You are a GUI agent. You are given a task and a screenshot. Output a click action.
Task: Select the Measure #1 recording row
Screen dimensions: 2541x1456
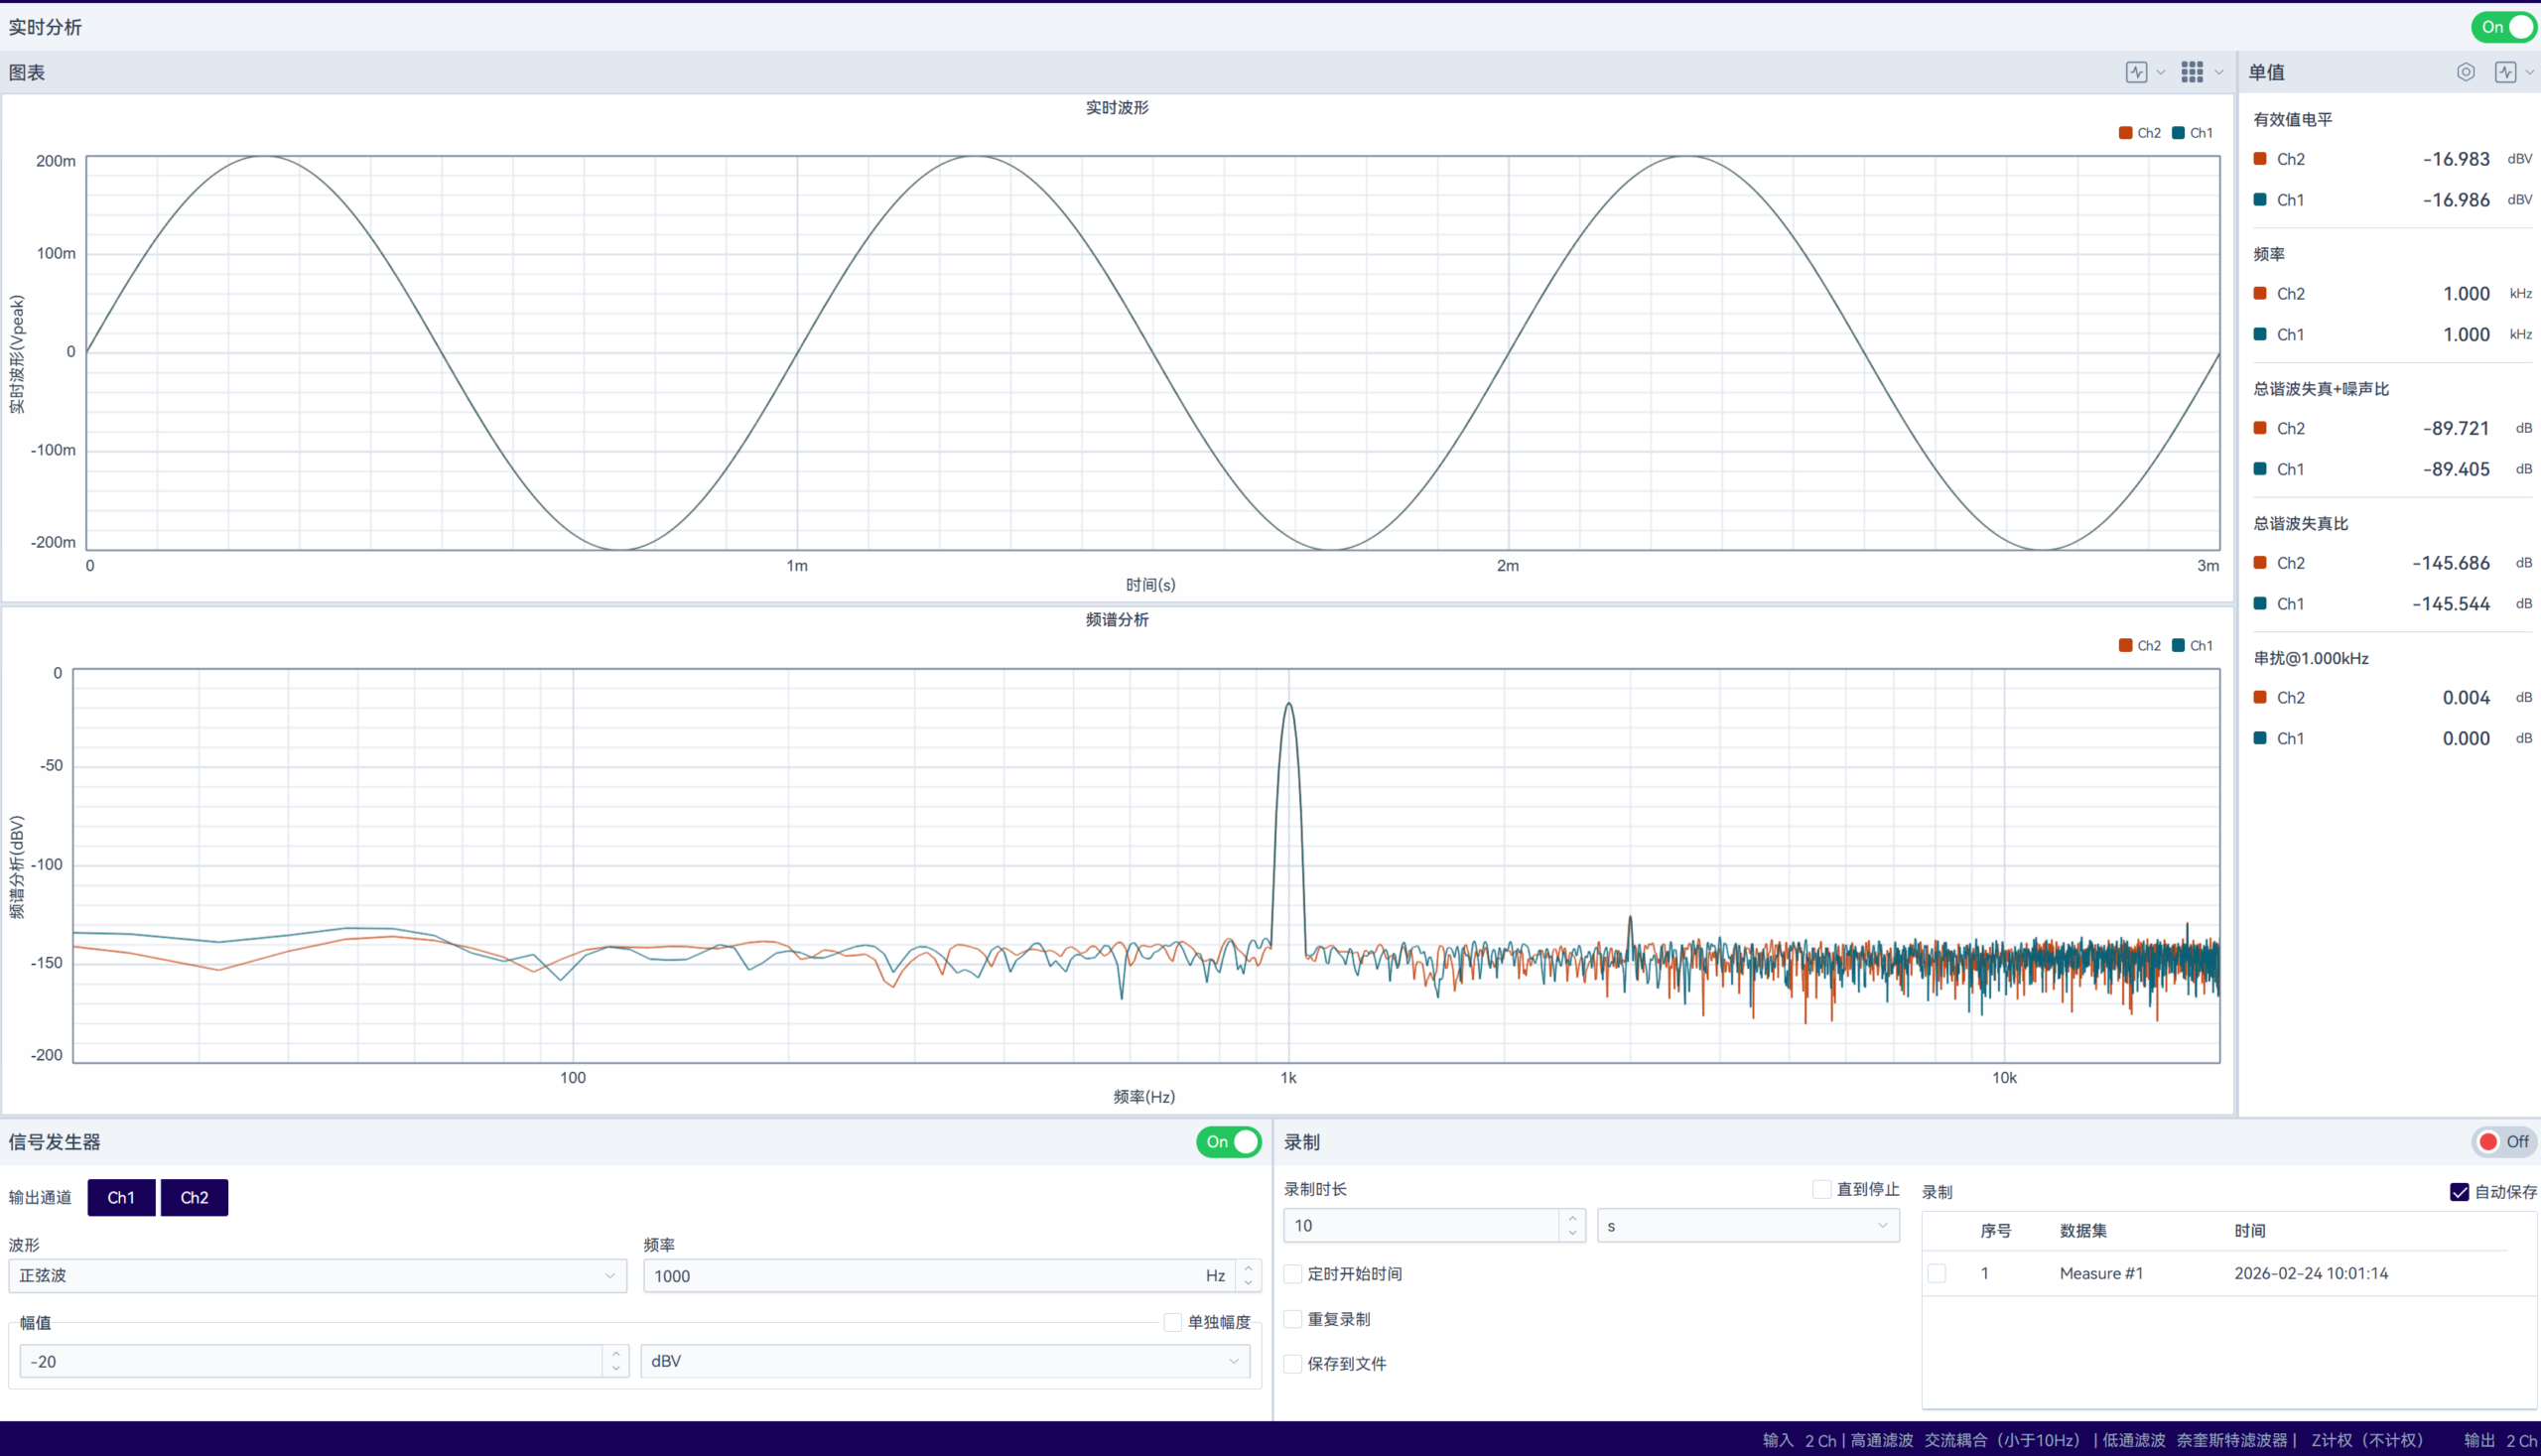tap(2100, 1274)
